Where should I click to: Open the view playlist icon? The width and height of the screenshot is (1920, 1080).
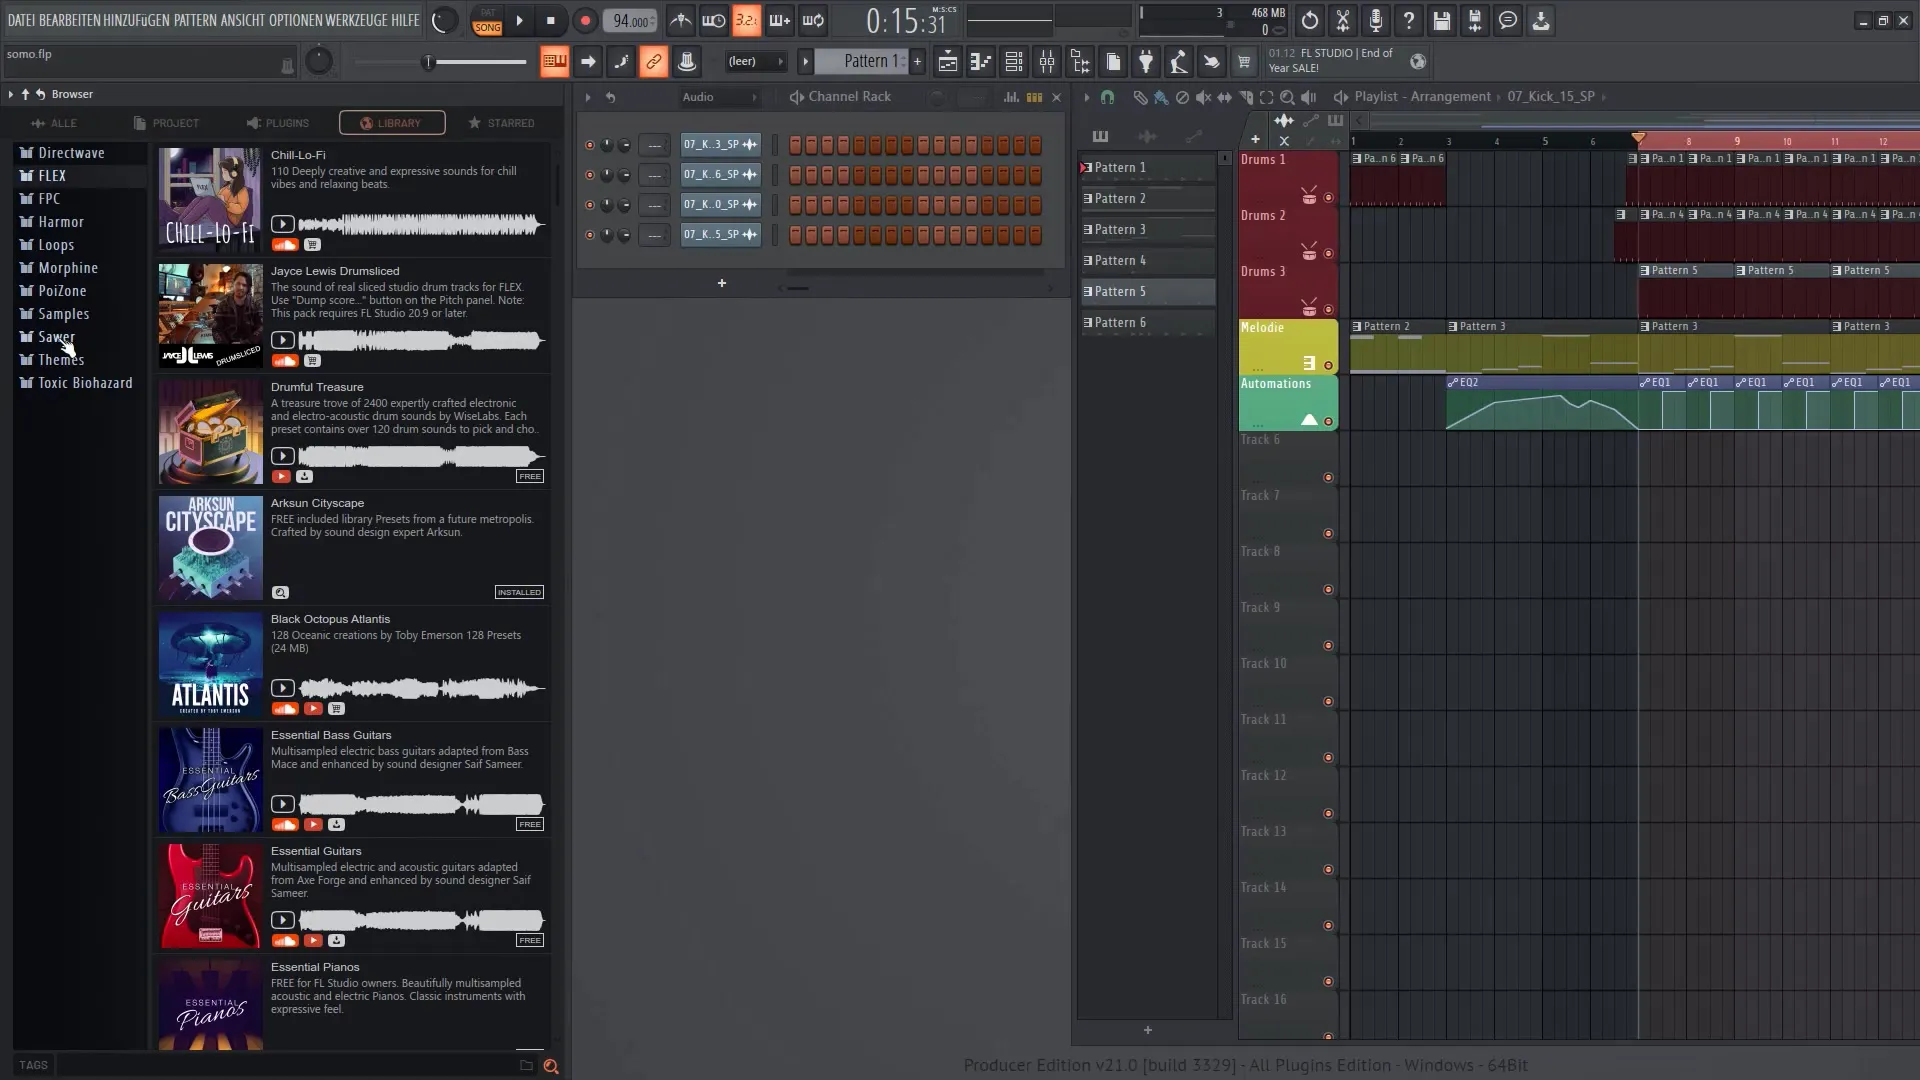pos(947,62)
